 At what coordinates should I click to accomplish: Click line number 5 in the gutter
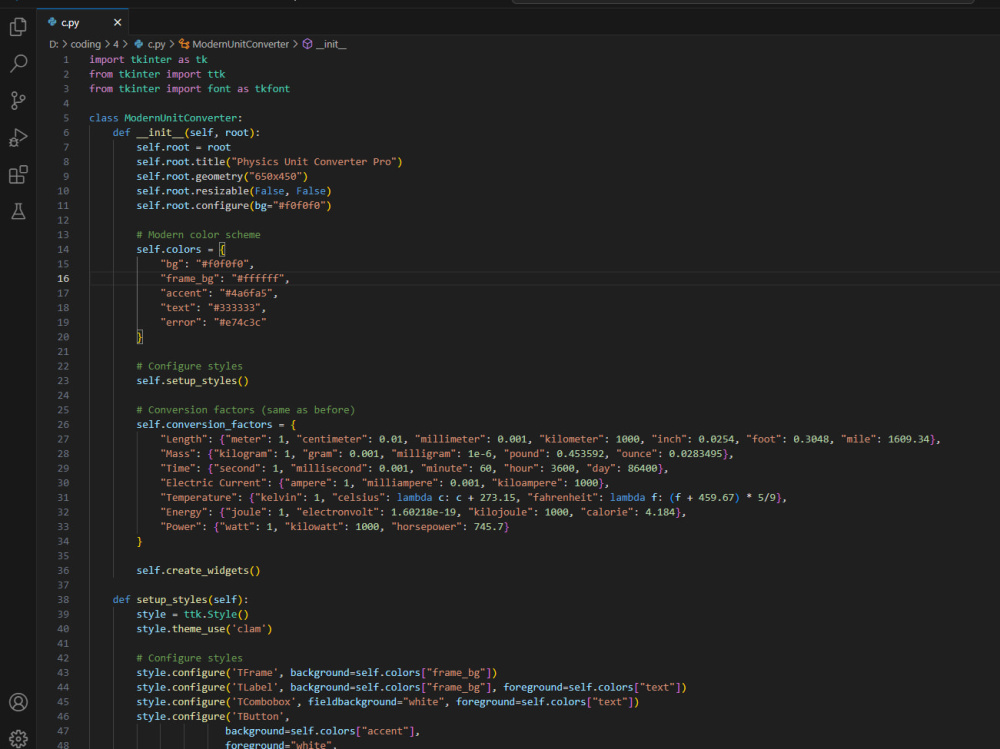[x=66, y=117]
